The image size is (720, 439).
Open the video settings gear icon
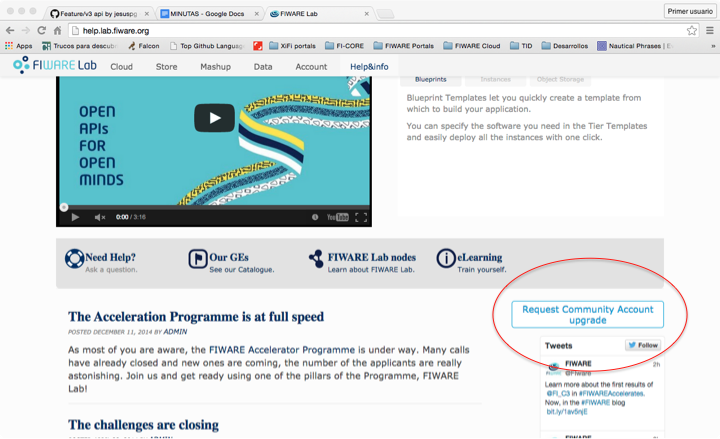point(315,217)
